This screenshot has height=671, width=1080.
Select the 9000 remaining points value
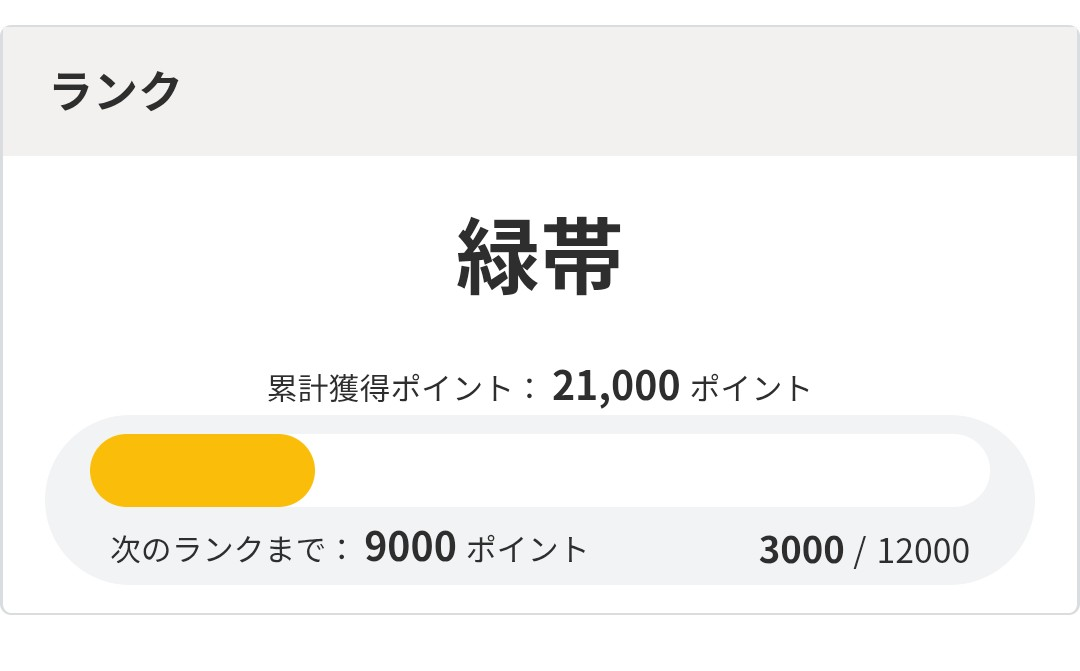[x=410, y=547]
